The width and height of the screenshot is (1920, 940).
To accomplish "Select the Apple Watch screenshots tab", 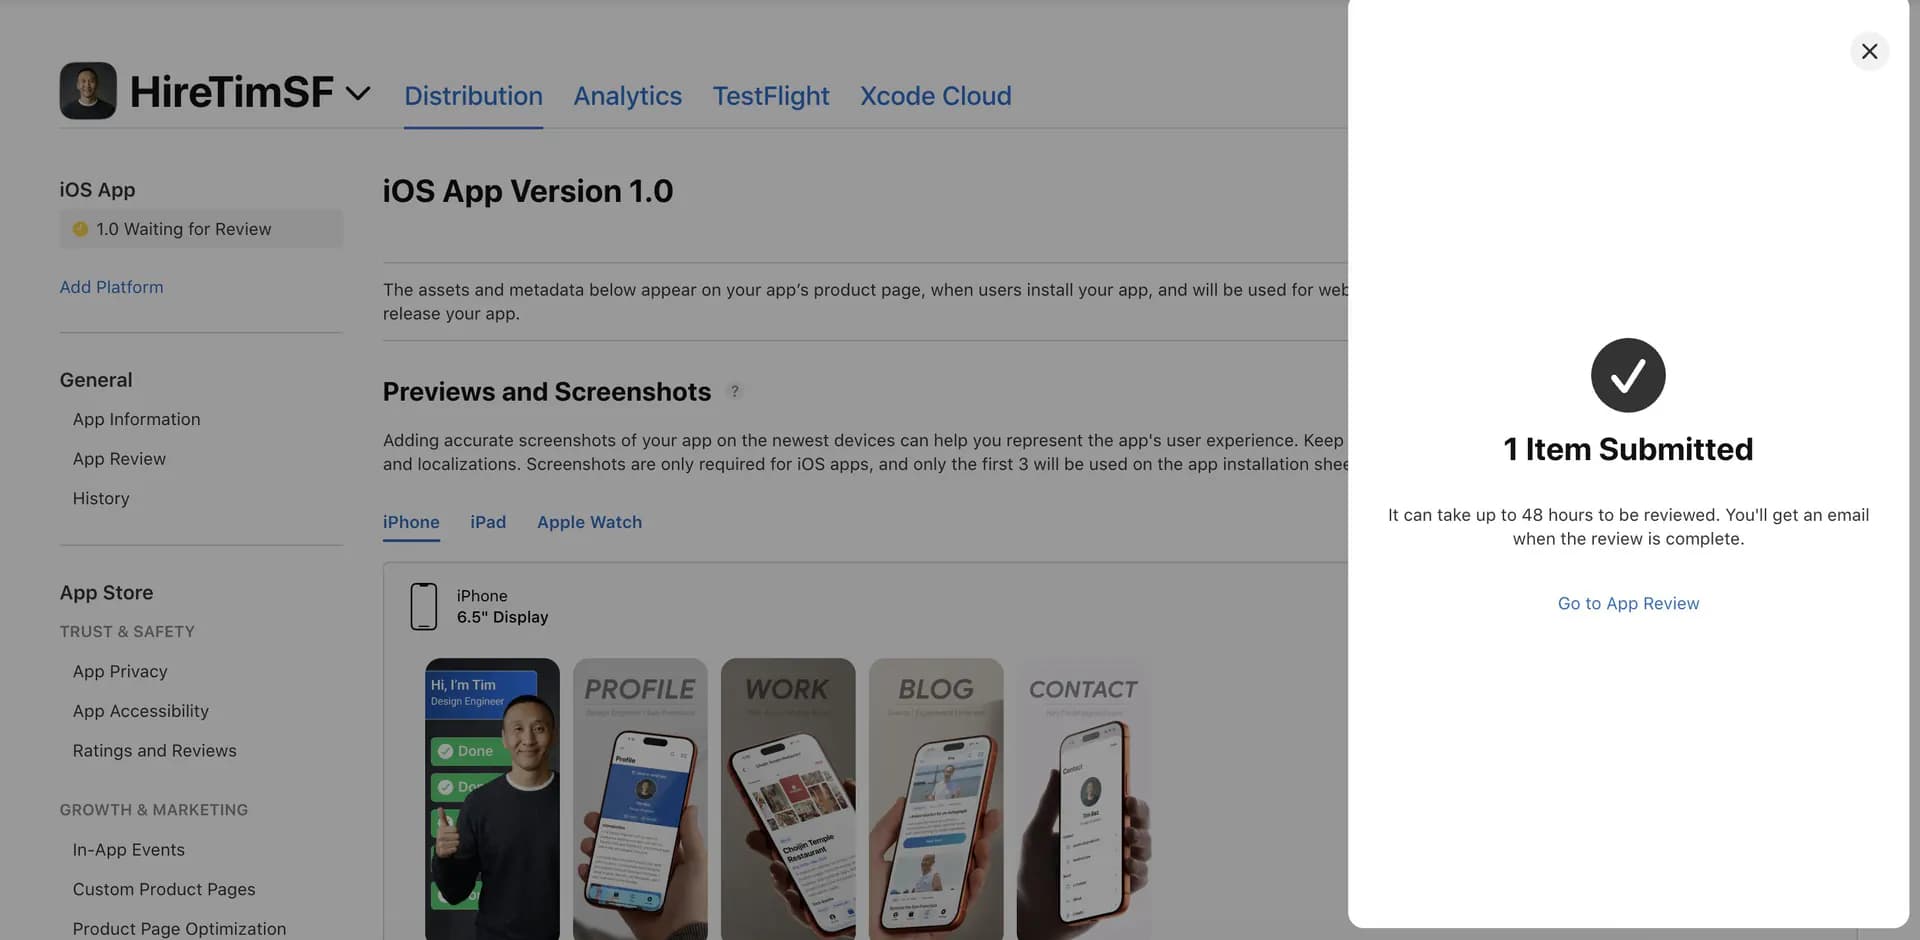I will point(589,522).
